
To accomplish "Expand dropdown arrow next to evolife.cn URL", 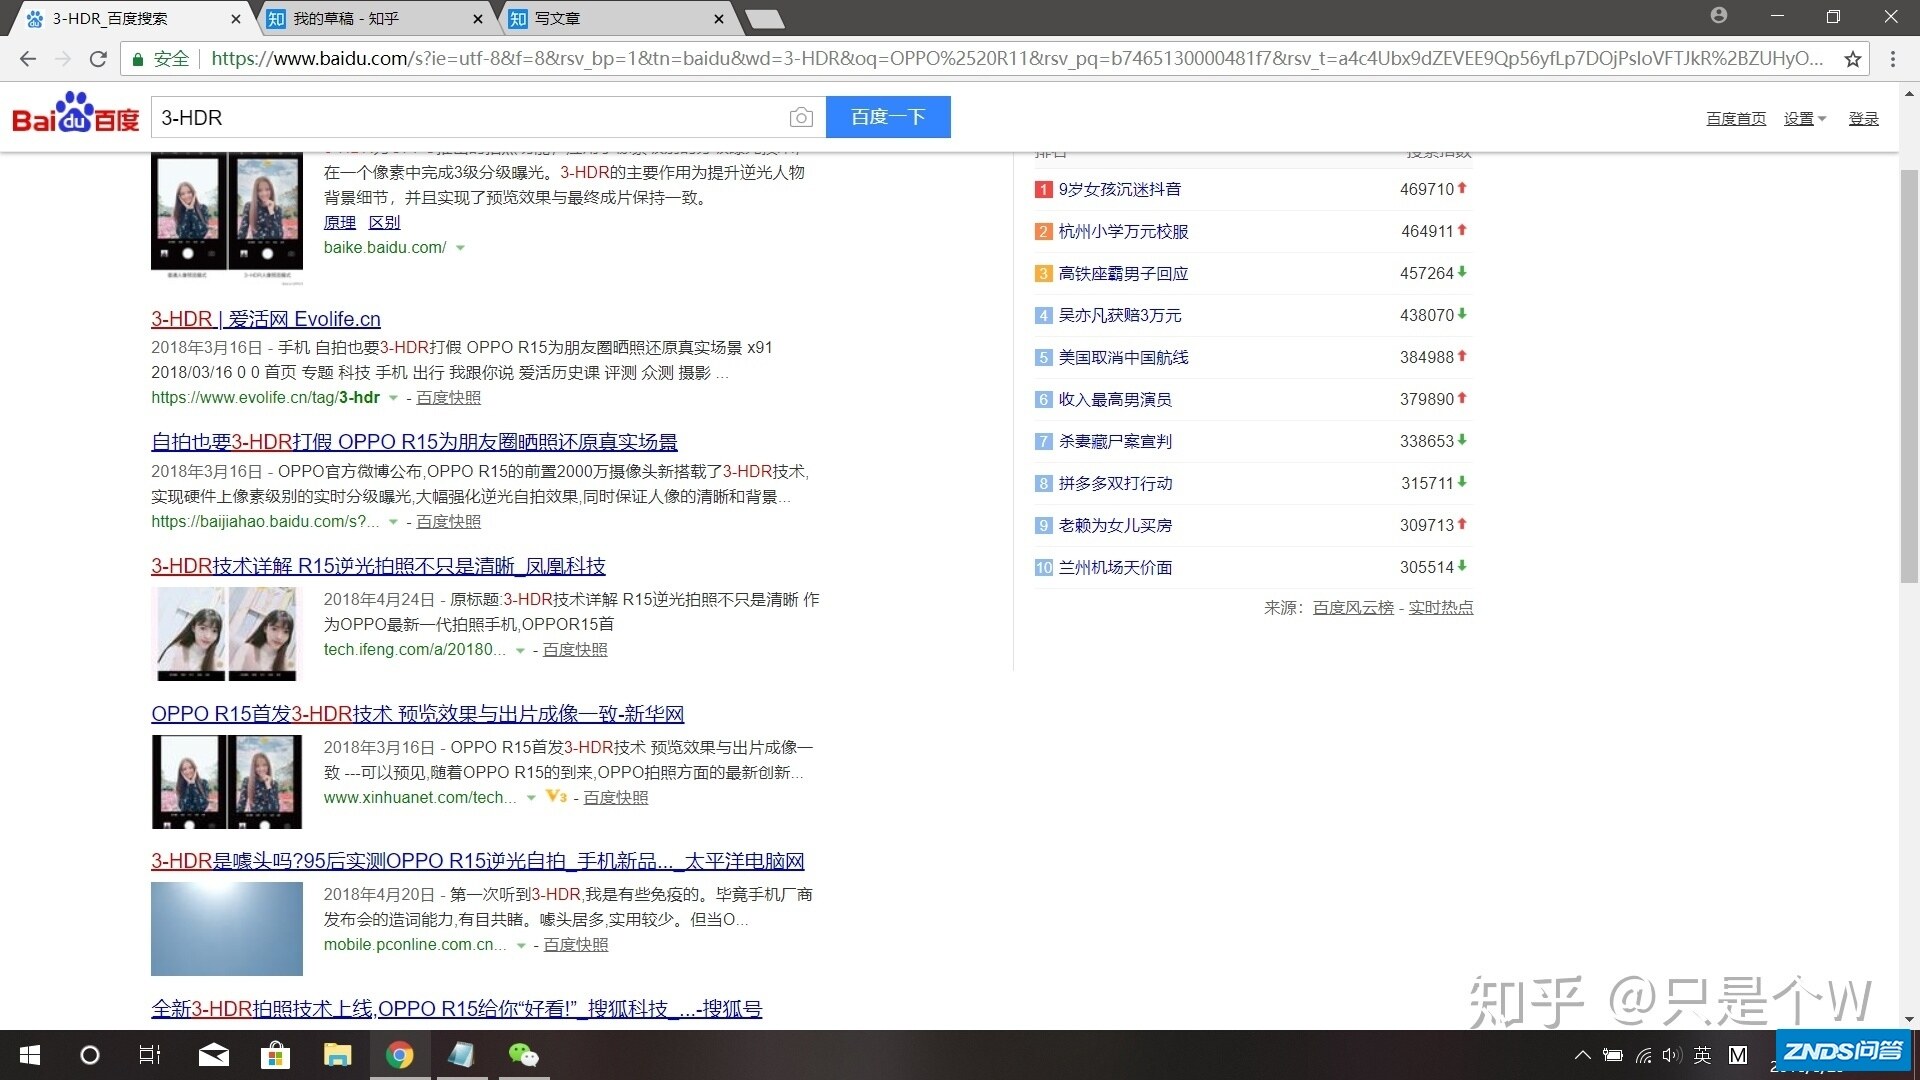I will pyautogui.click(x=393, y=398).
